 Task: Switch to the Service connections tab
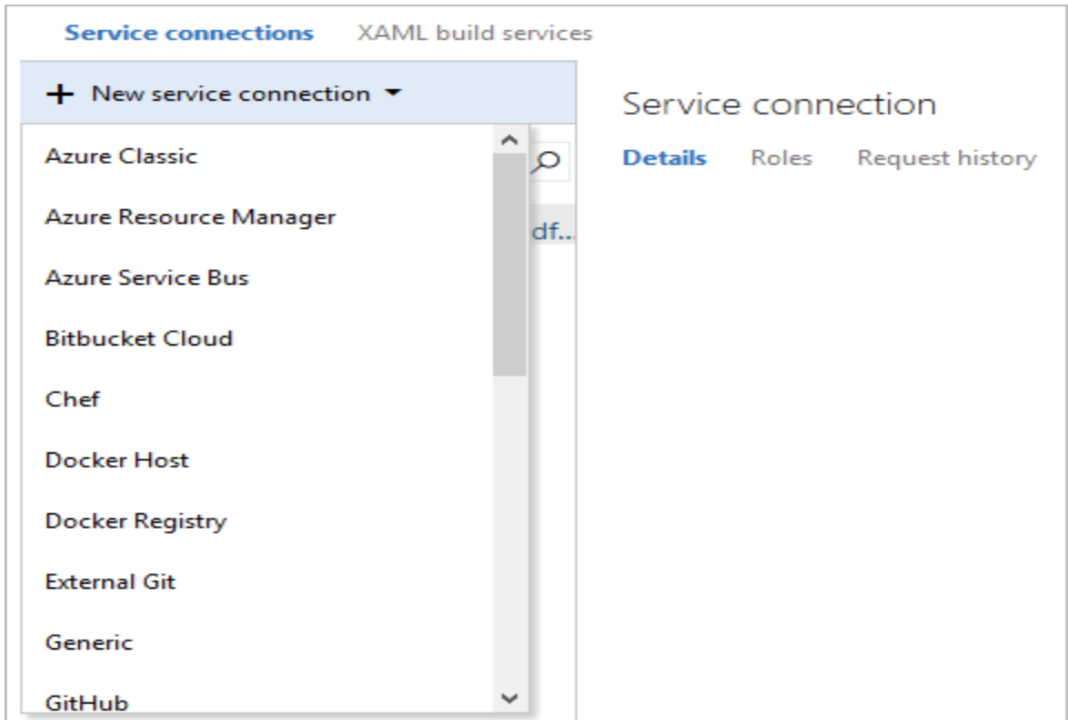pyautogui.click(x=189, y=33)
